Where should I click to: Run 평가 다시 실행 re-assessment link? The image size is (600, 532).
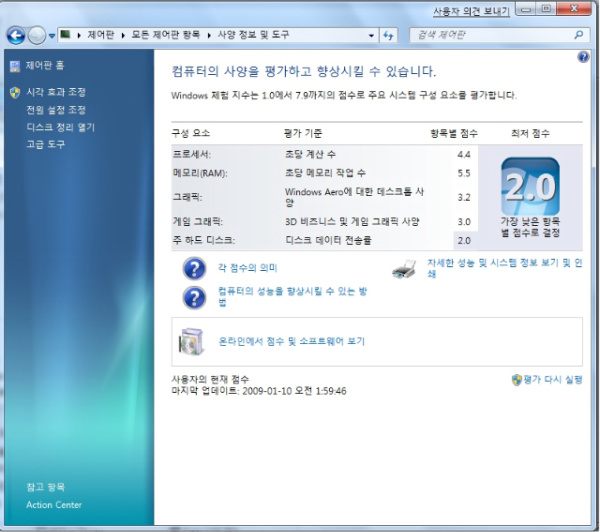click(x=553, y=380)
